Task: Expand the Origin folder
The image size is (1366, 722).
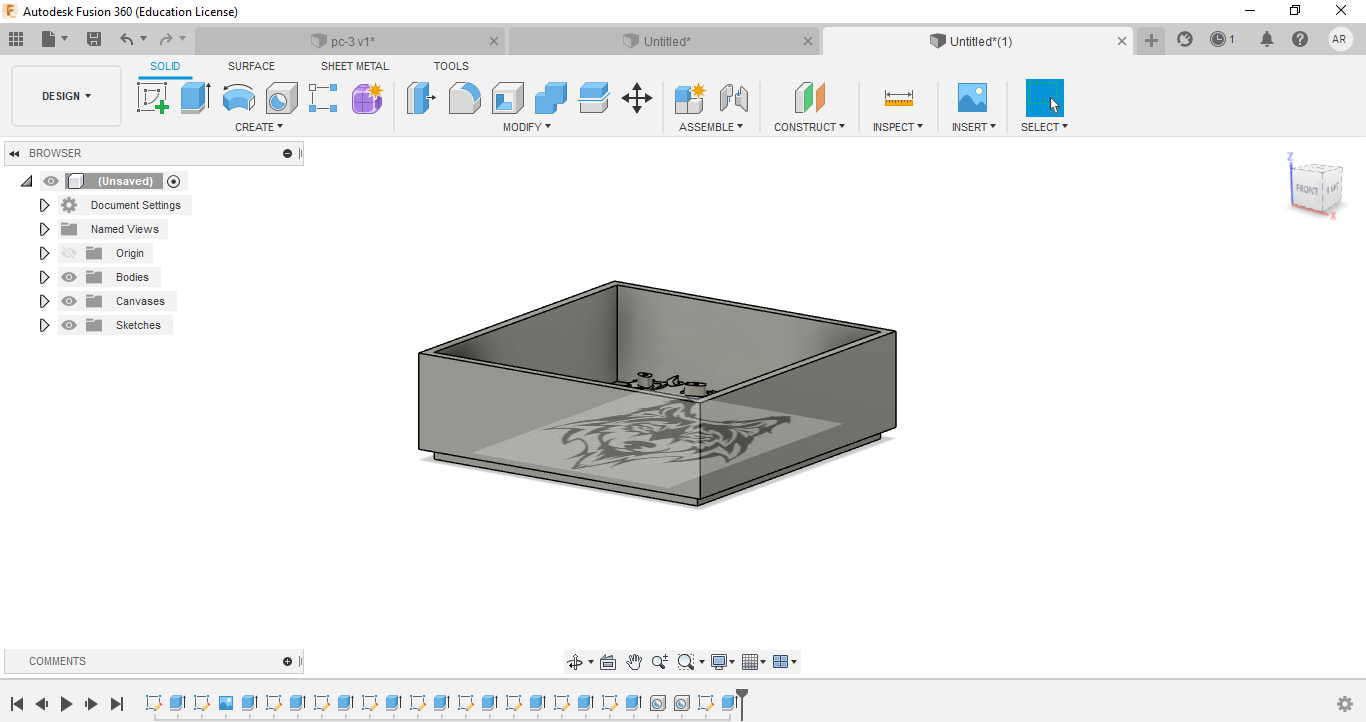Action: [44, 253]
